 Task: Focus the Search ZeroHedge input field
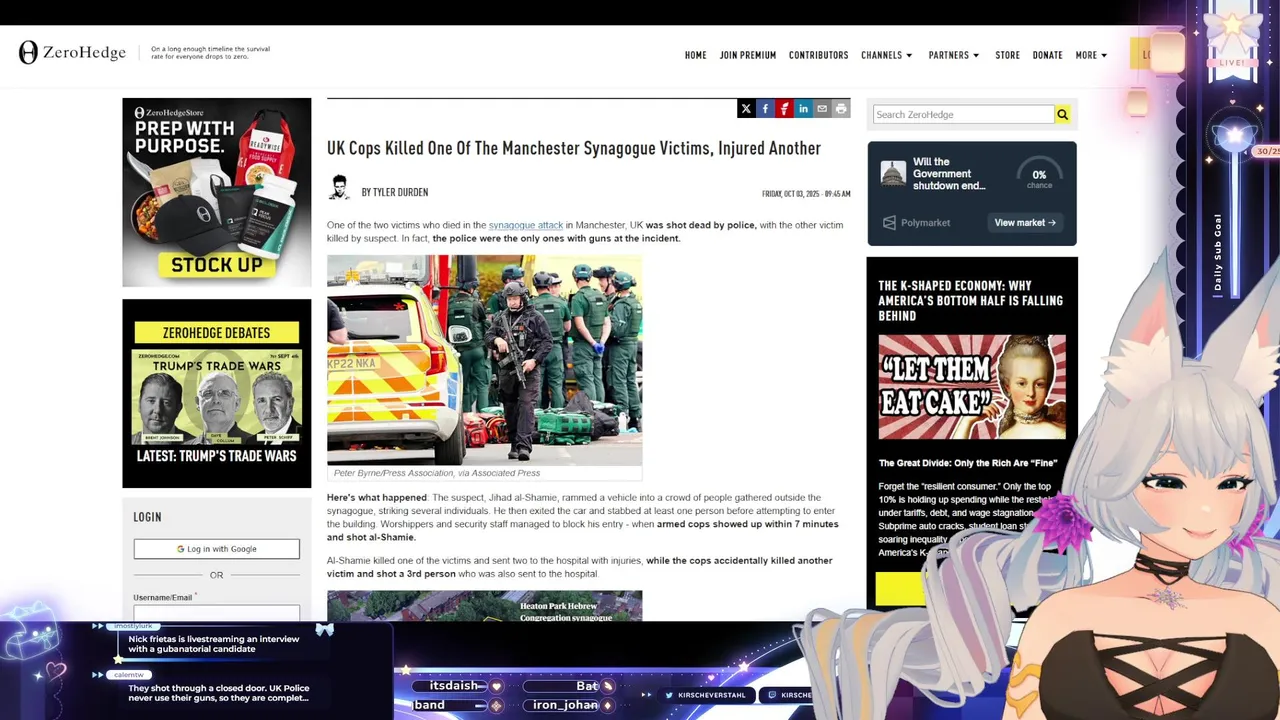point(963,115)
